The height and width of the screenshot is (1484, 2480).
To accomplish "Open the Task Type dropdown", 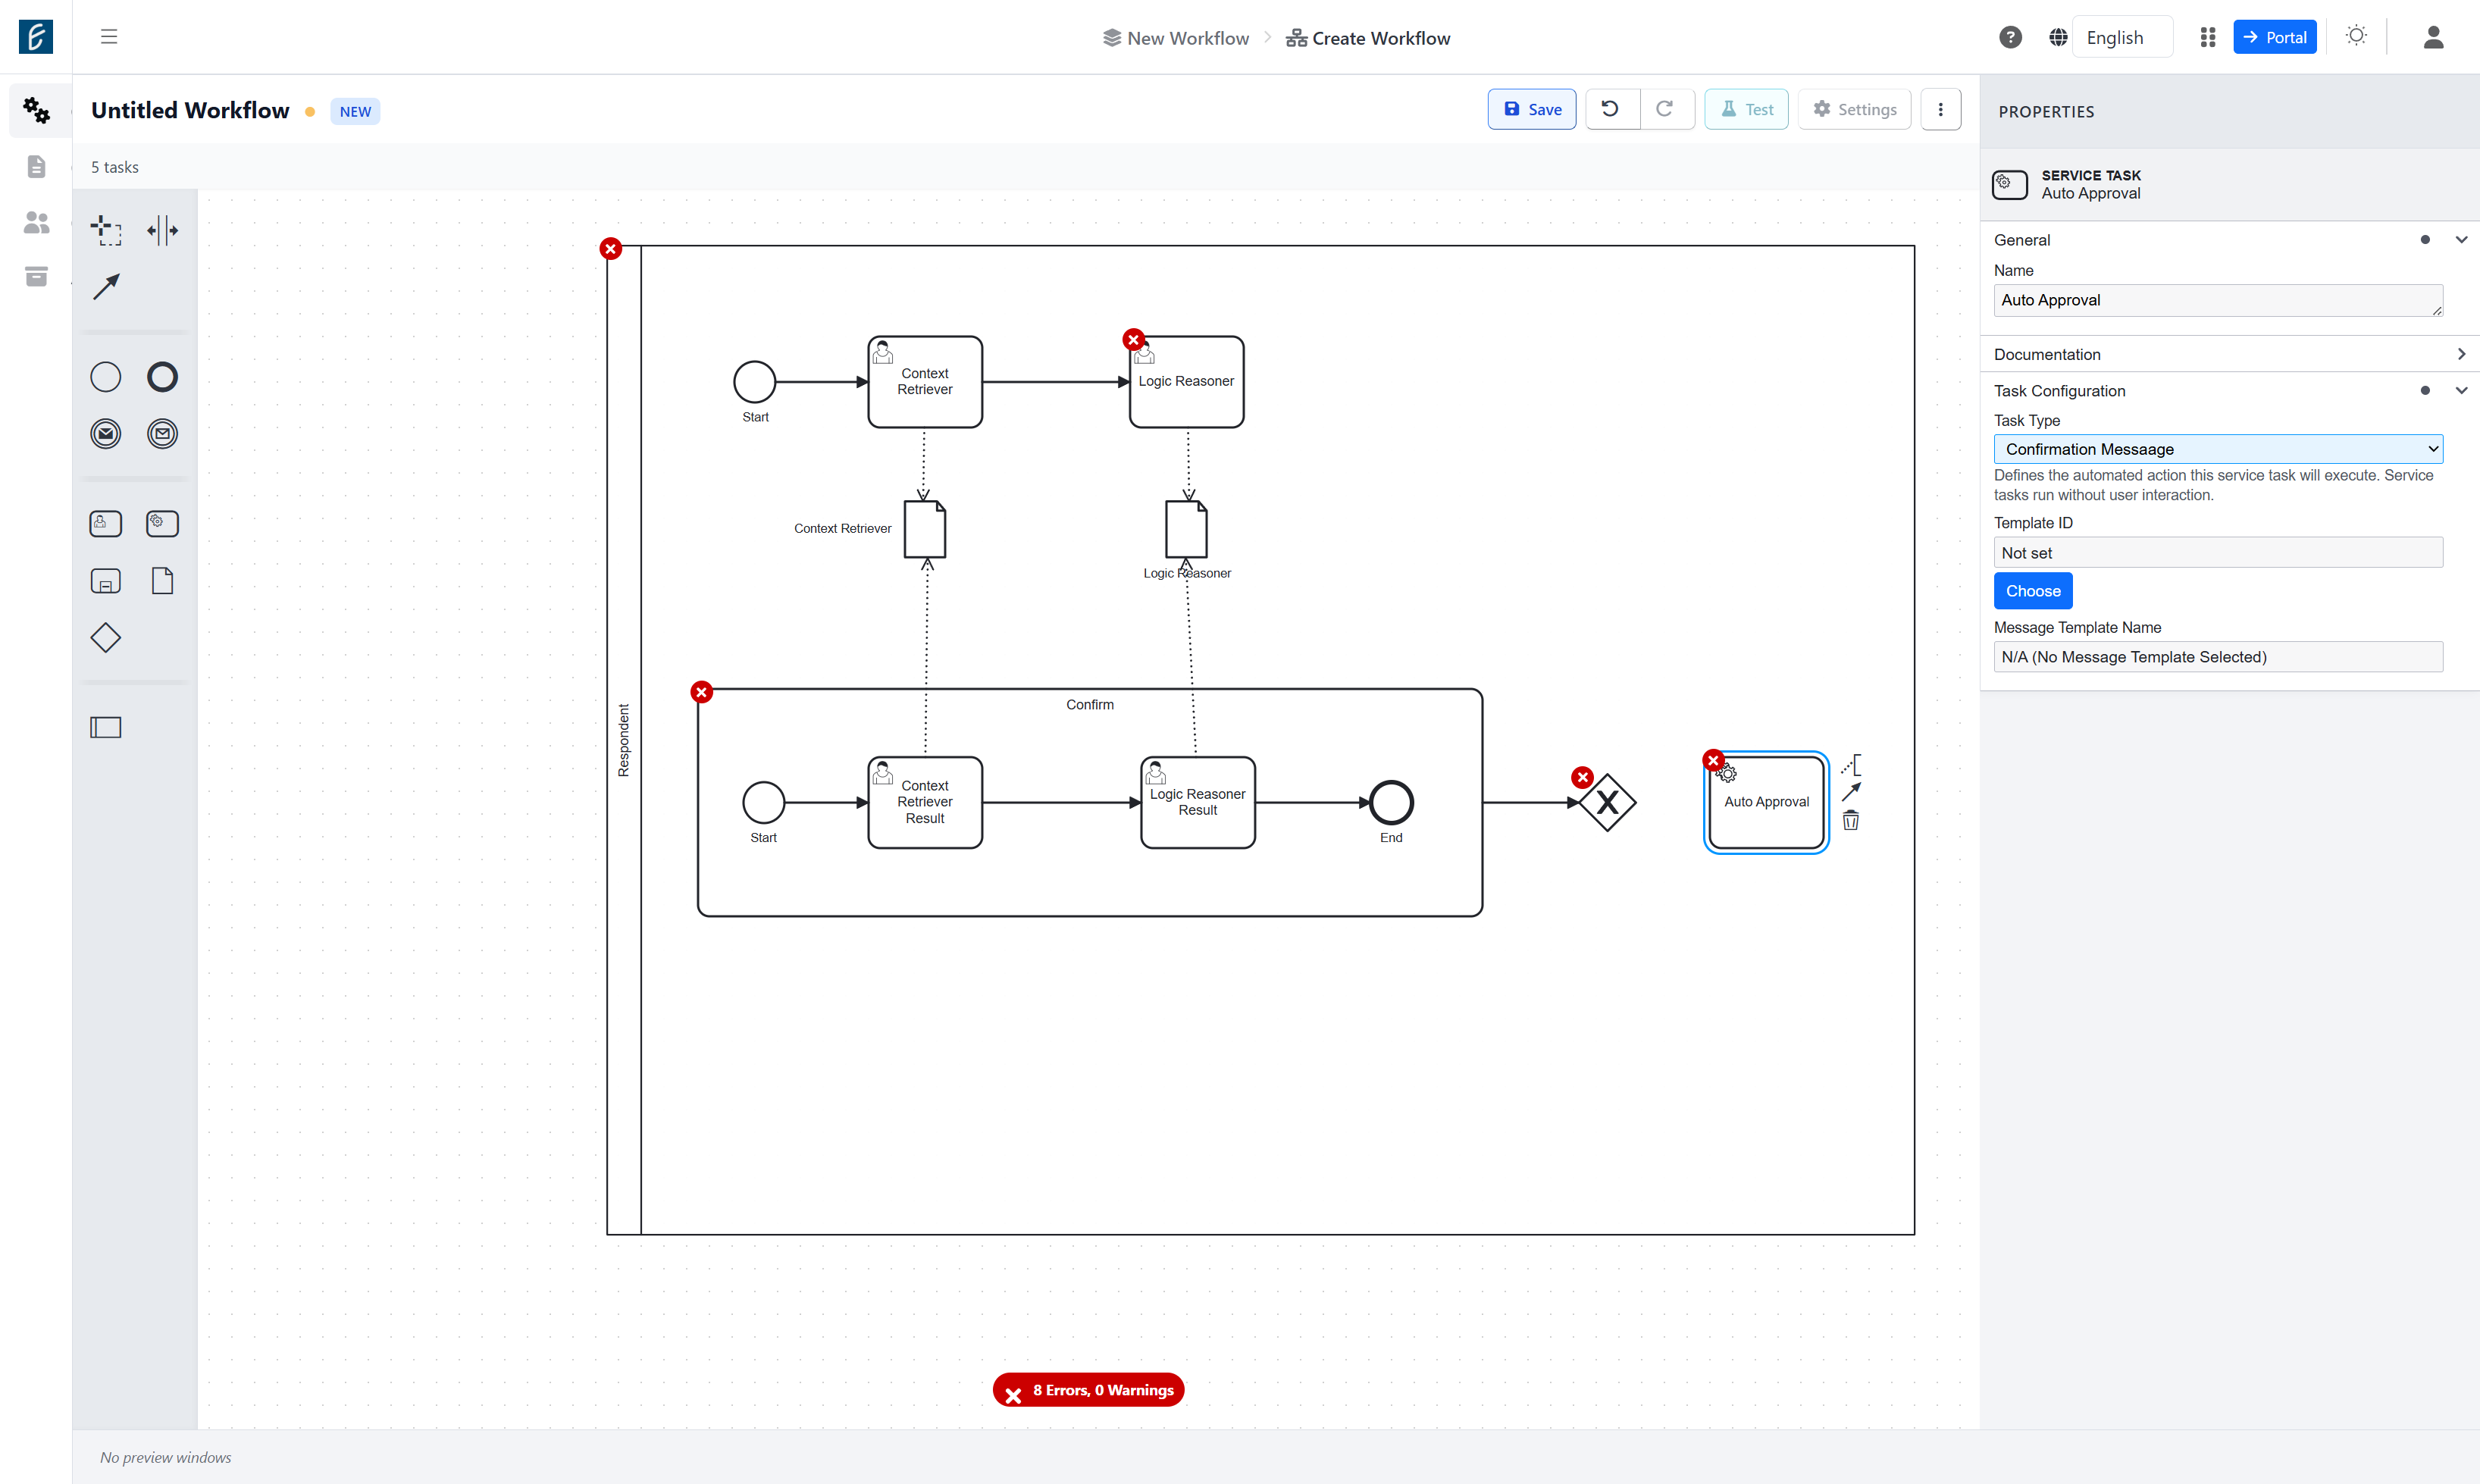I will 2218,449.
